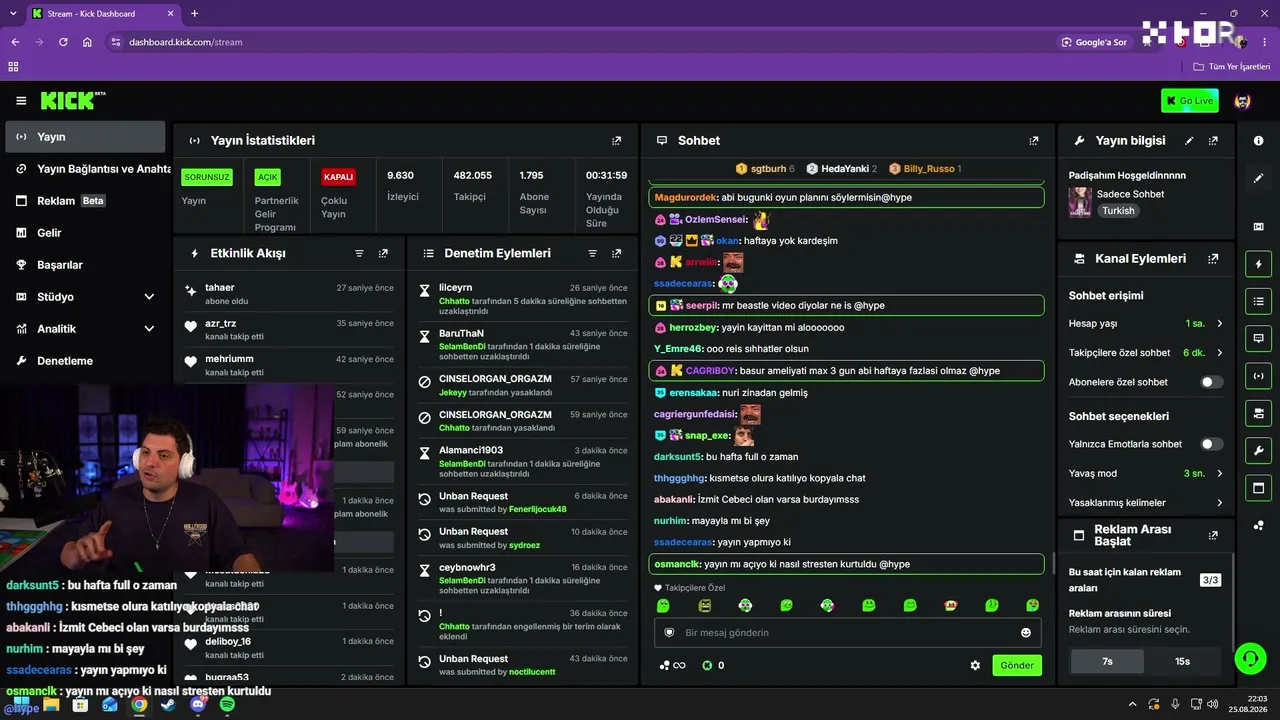Open Yasaklanmış kelimeler chevron

pyautogui.click(x=1220, y=503)
